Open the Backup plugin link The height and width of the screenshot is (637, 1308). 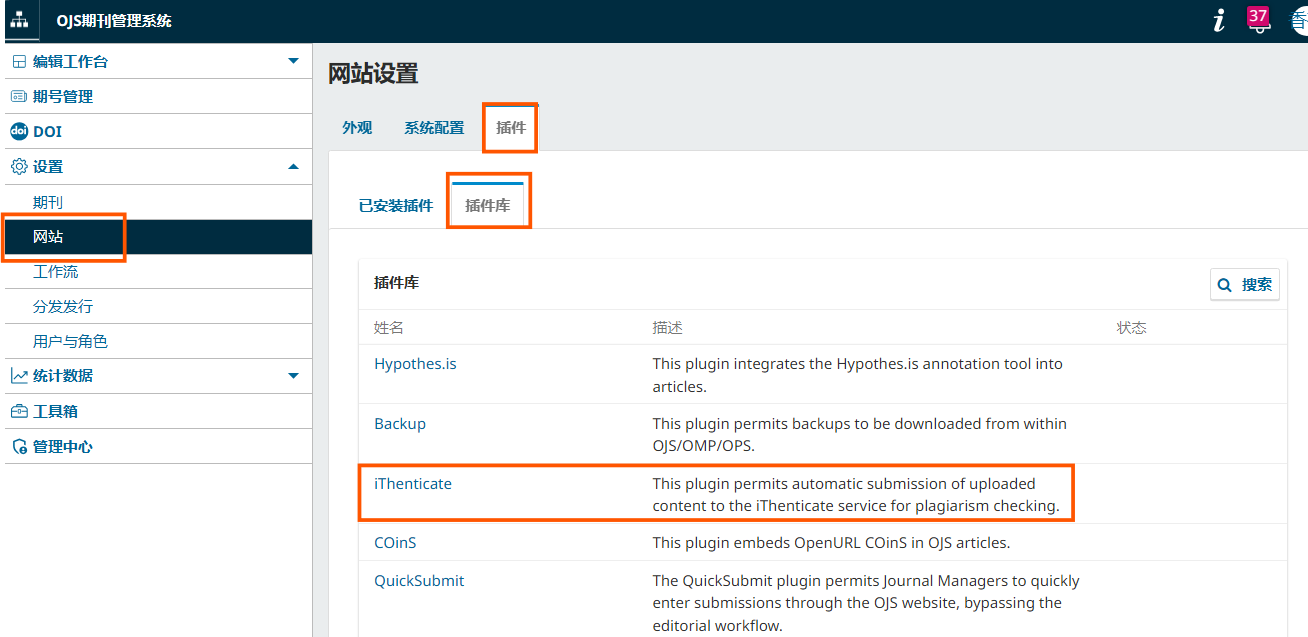pos(400,424)
